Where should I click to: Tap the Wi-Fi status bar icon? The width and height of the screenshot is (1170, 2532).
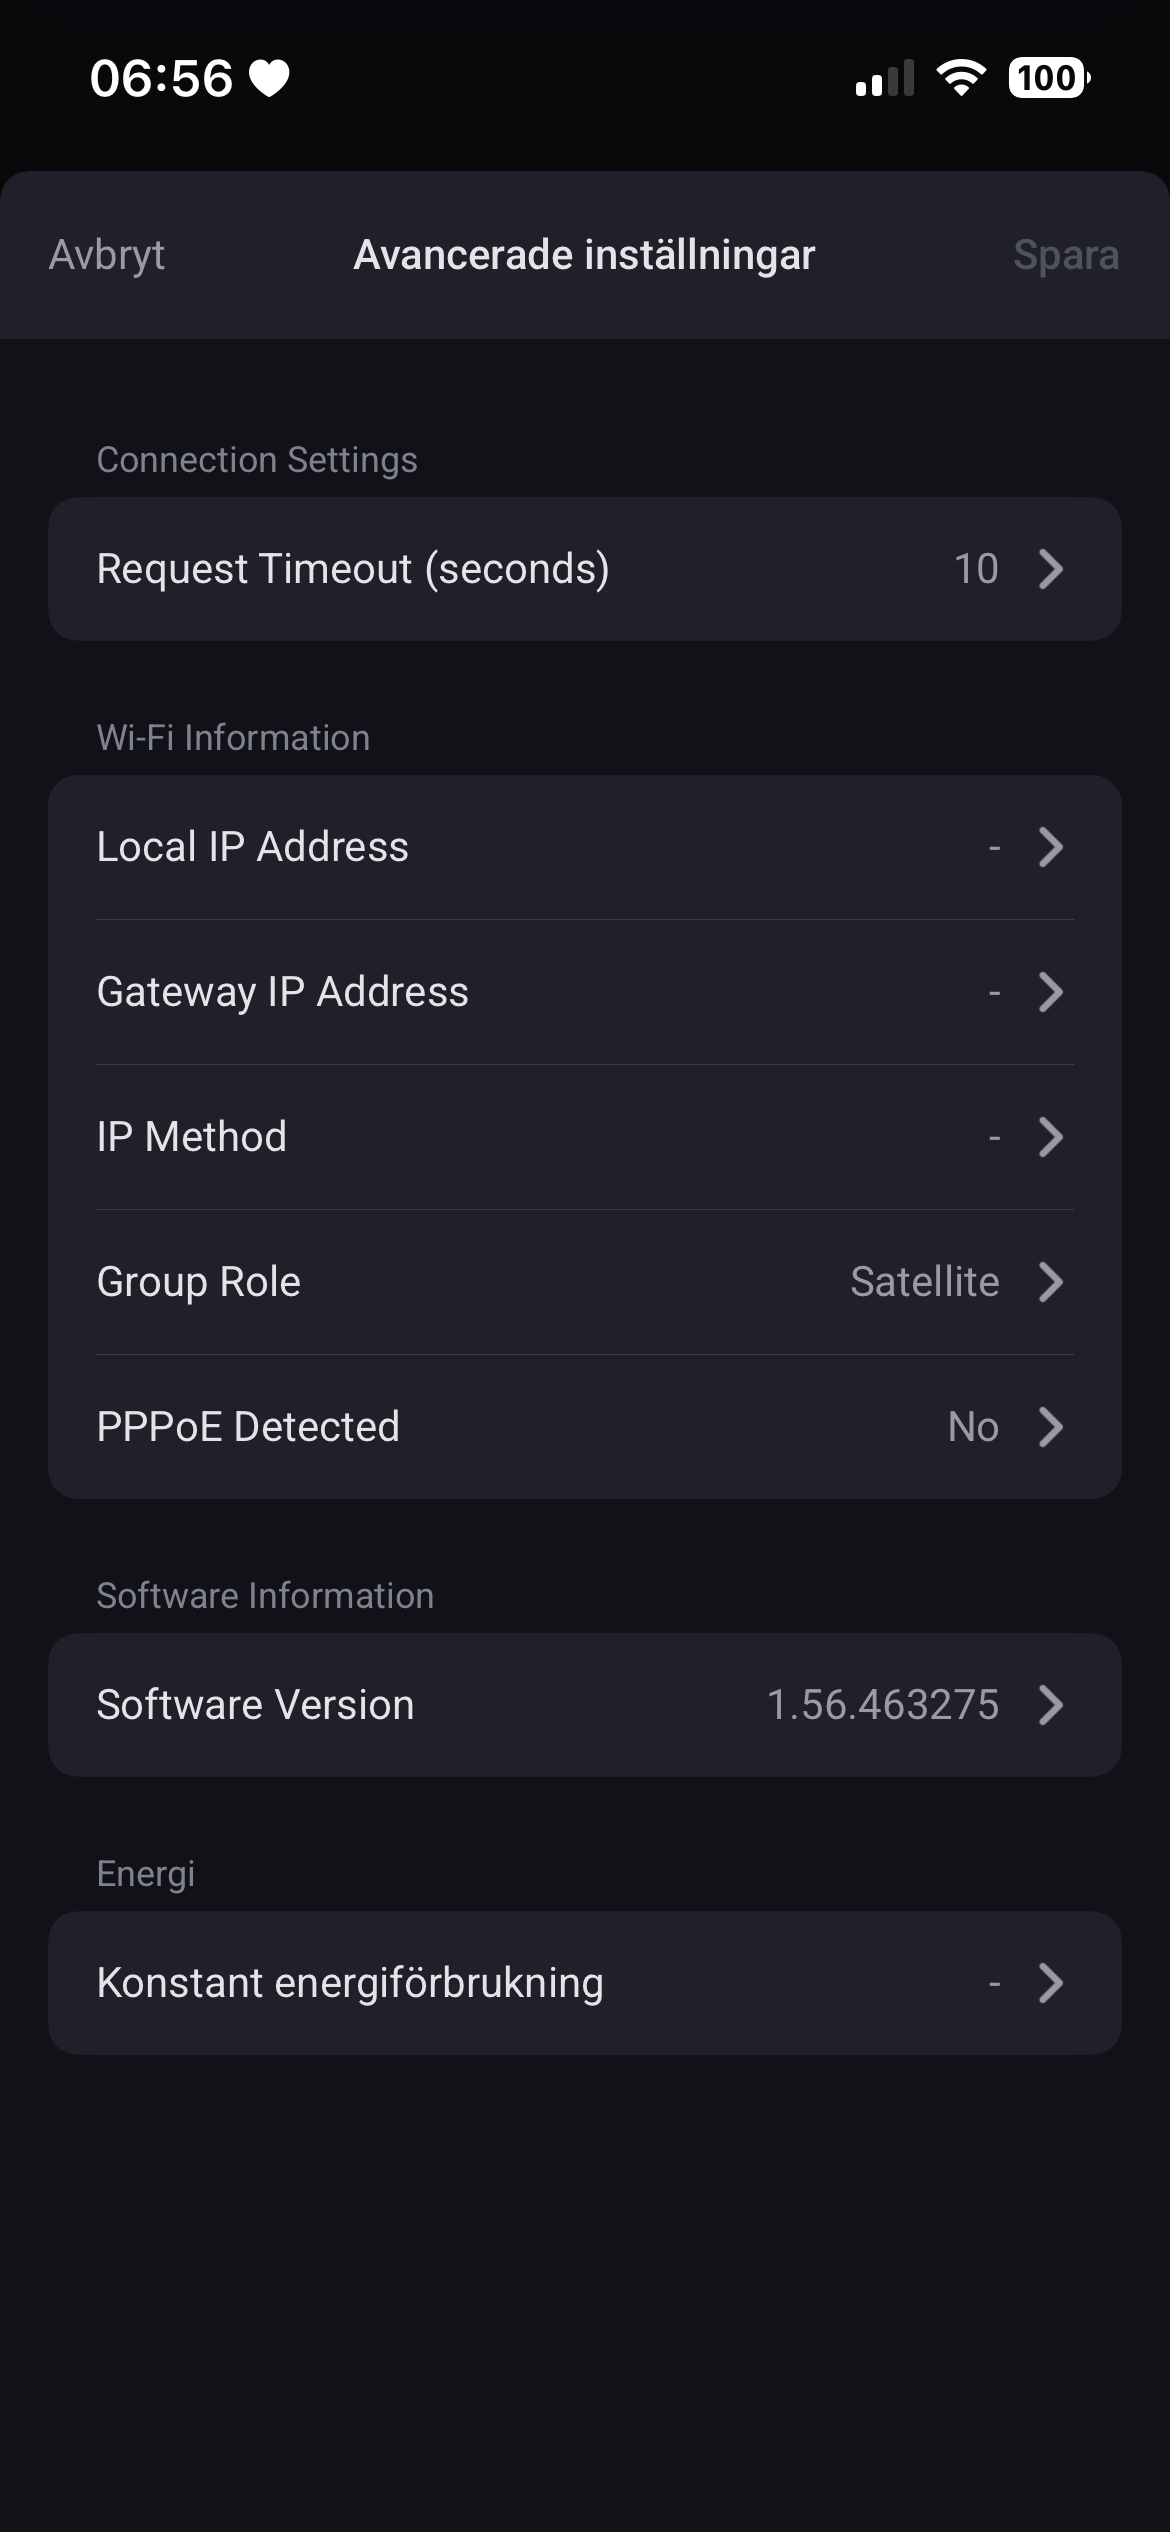pyautogui.click(x=961, y=78)
